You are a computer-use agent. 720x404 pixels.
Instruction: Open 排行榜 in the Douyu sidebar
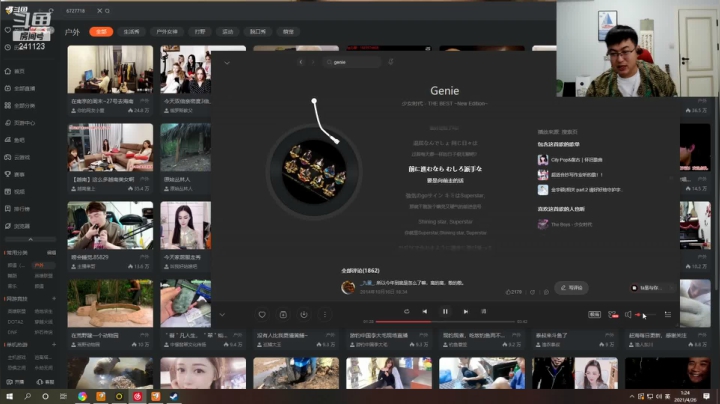pyautogui.click(x=17, y=209)
